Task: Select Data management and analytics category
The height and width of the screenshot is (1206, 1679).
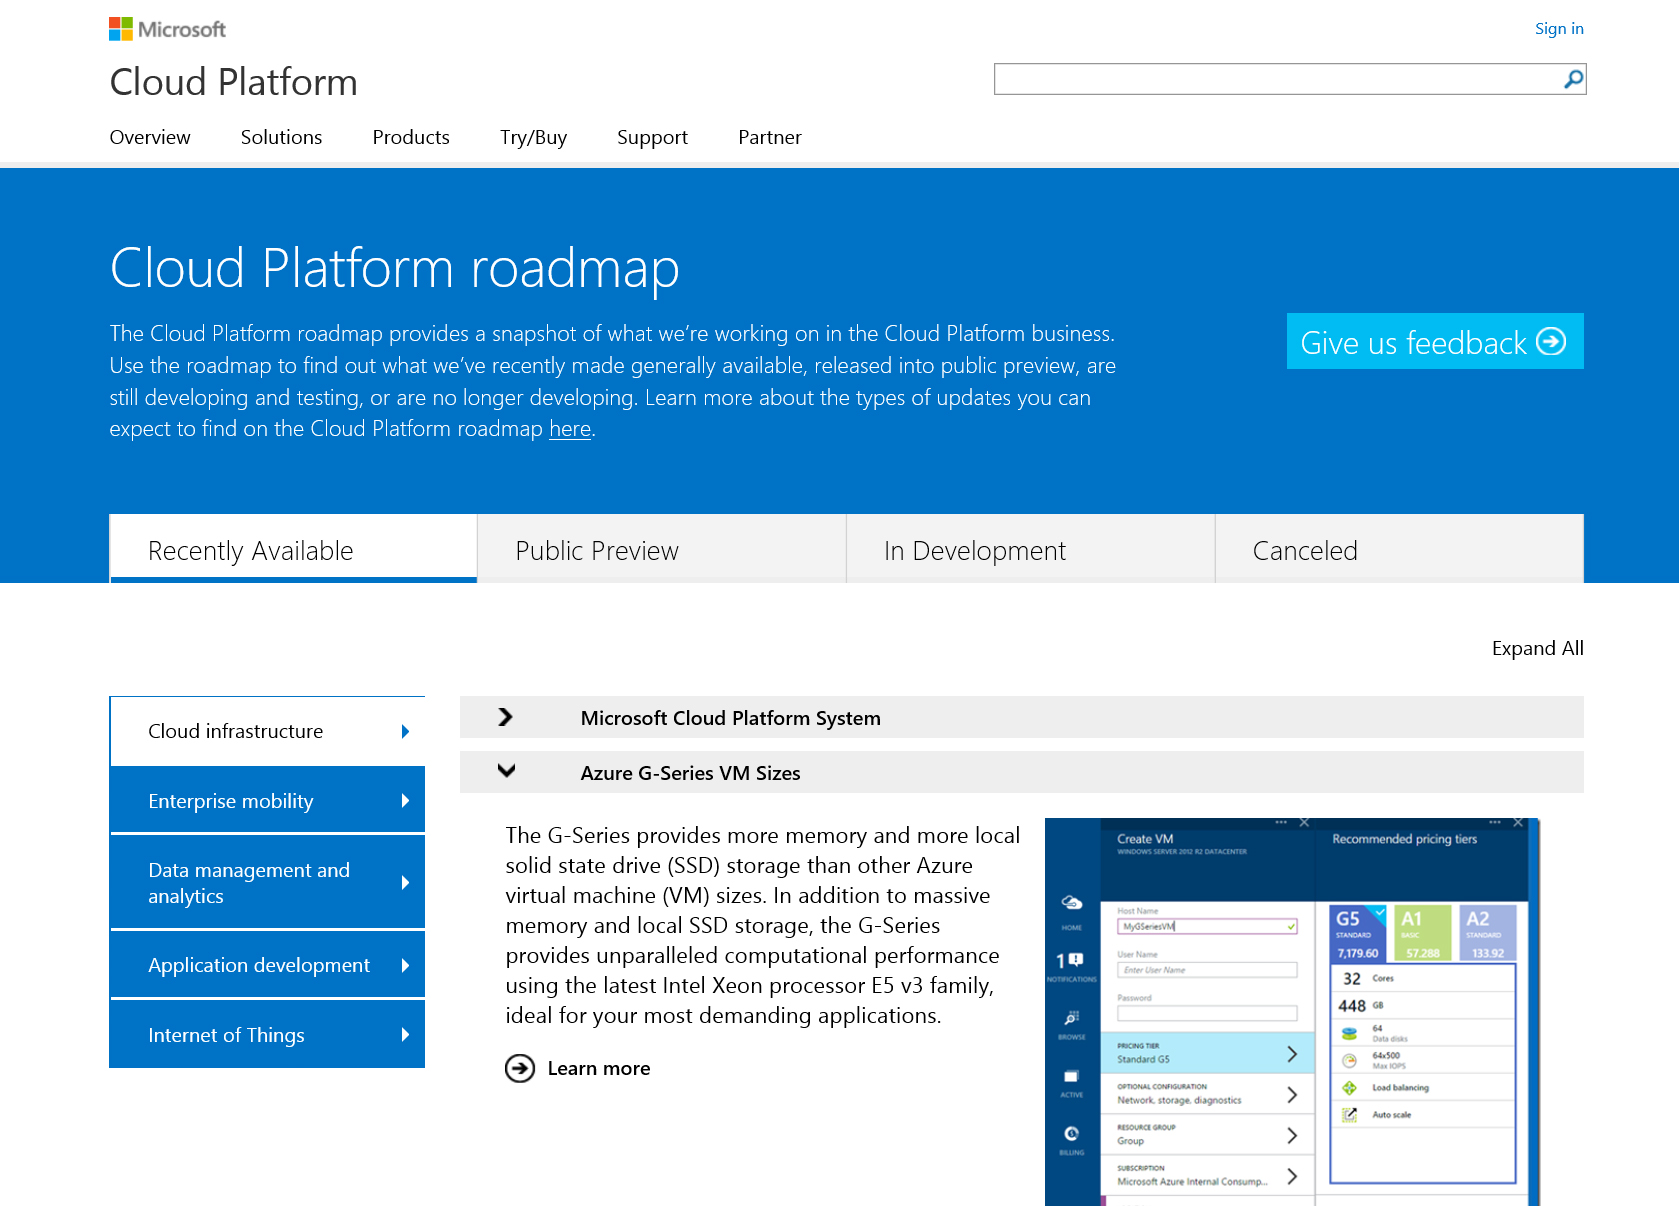Action: pyautogui.click(x=267, y=883)
